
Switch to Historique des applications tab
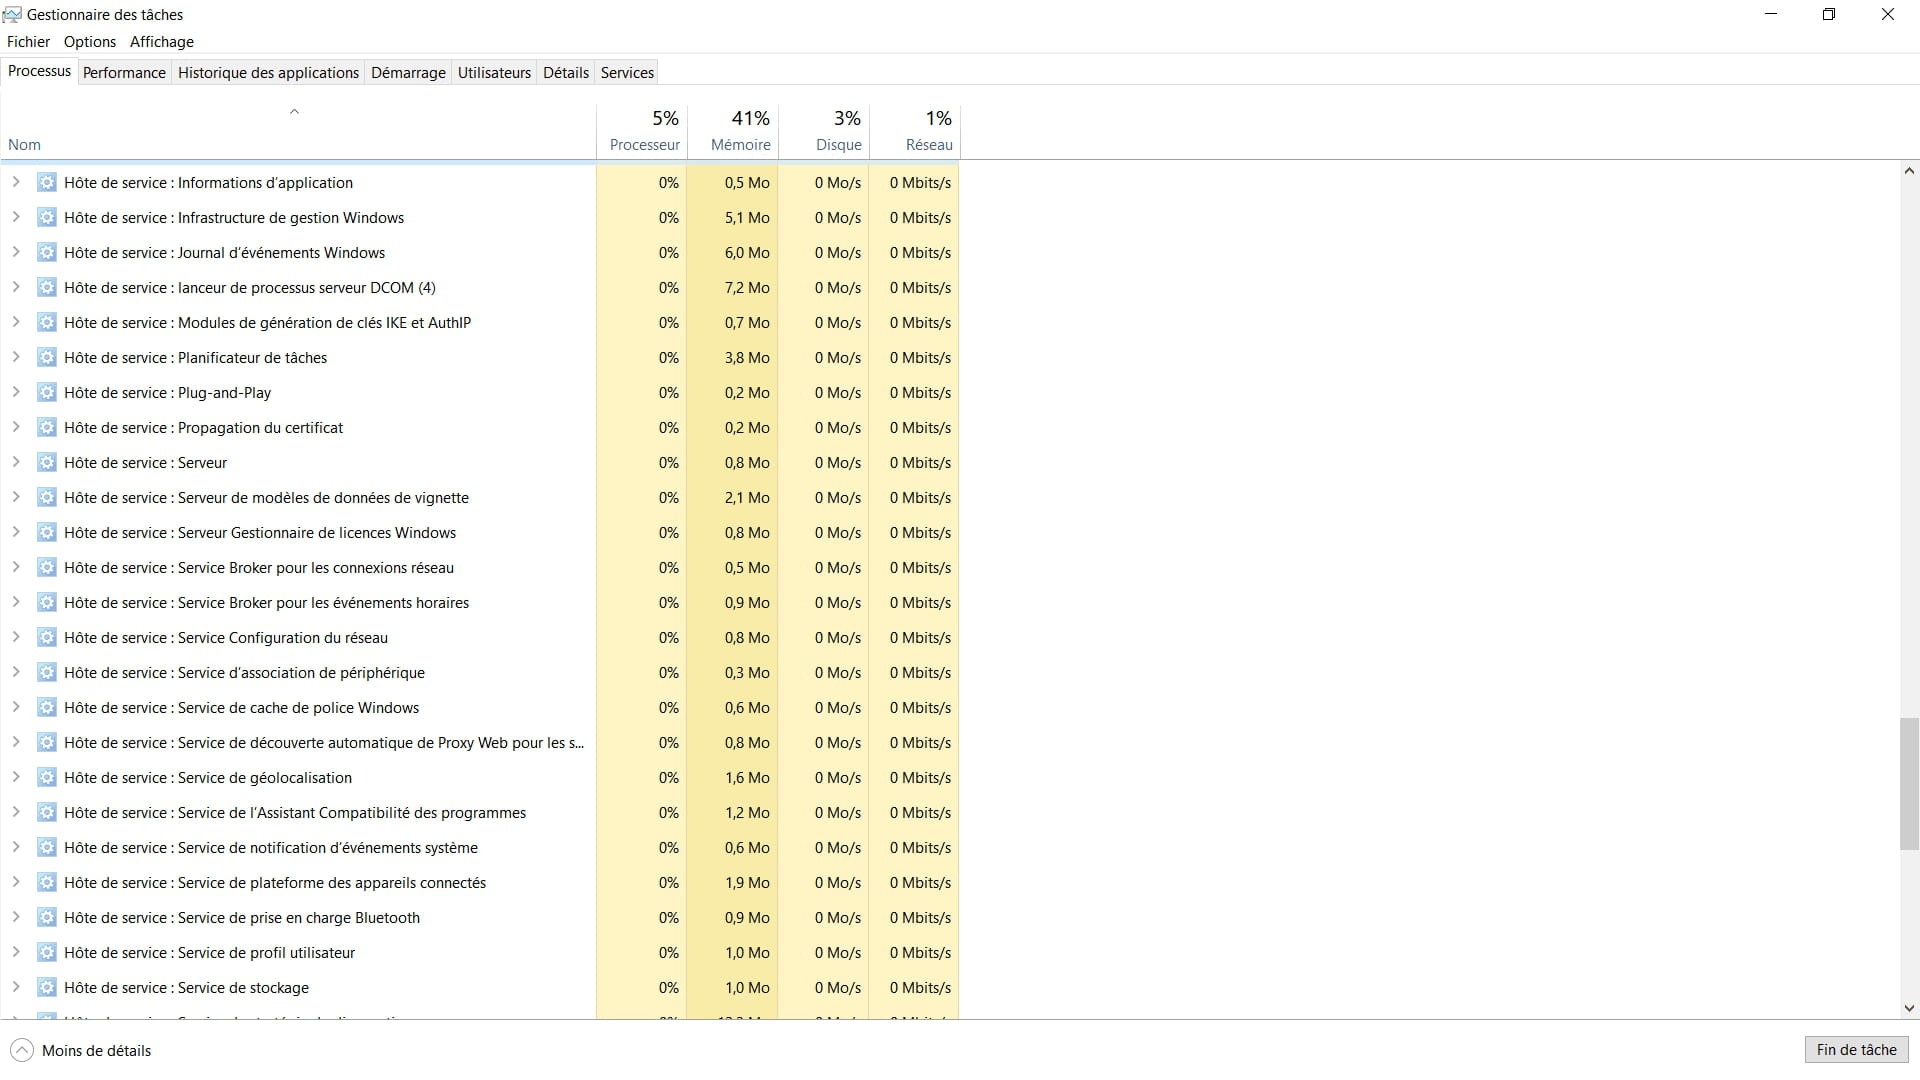(268, 73)
